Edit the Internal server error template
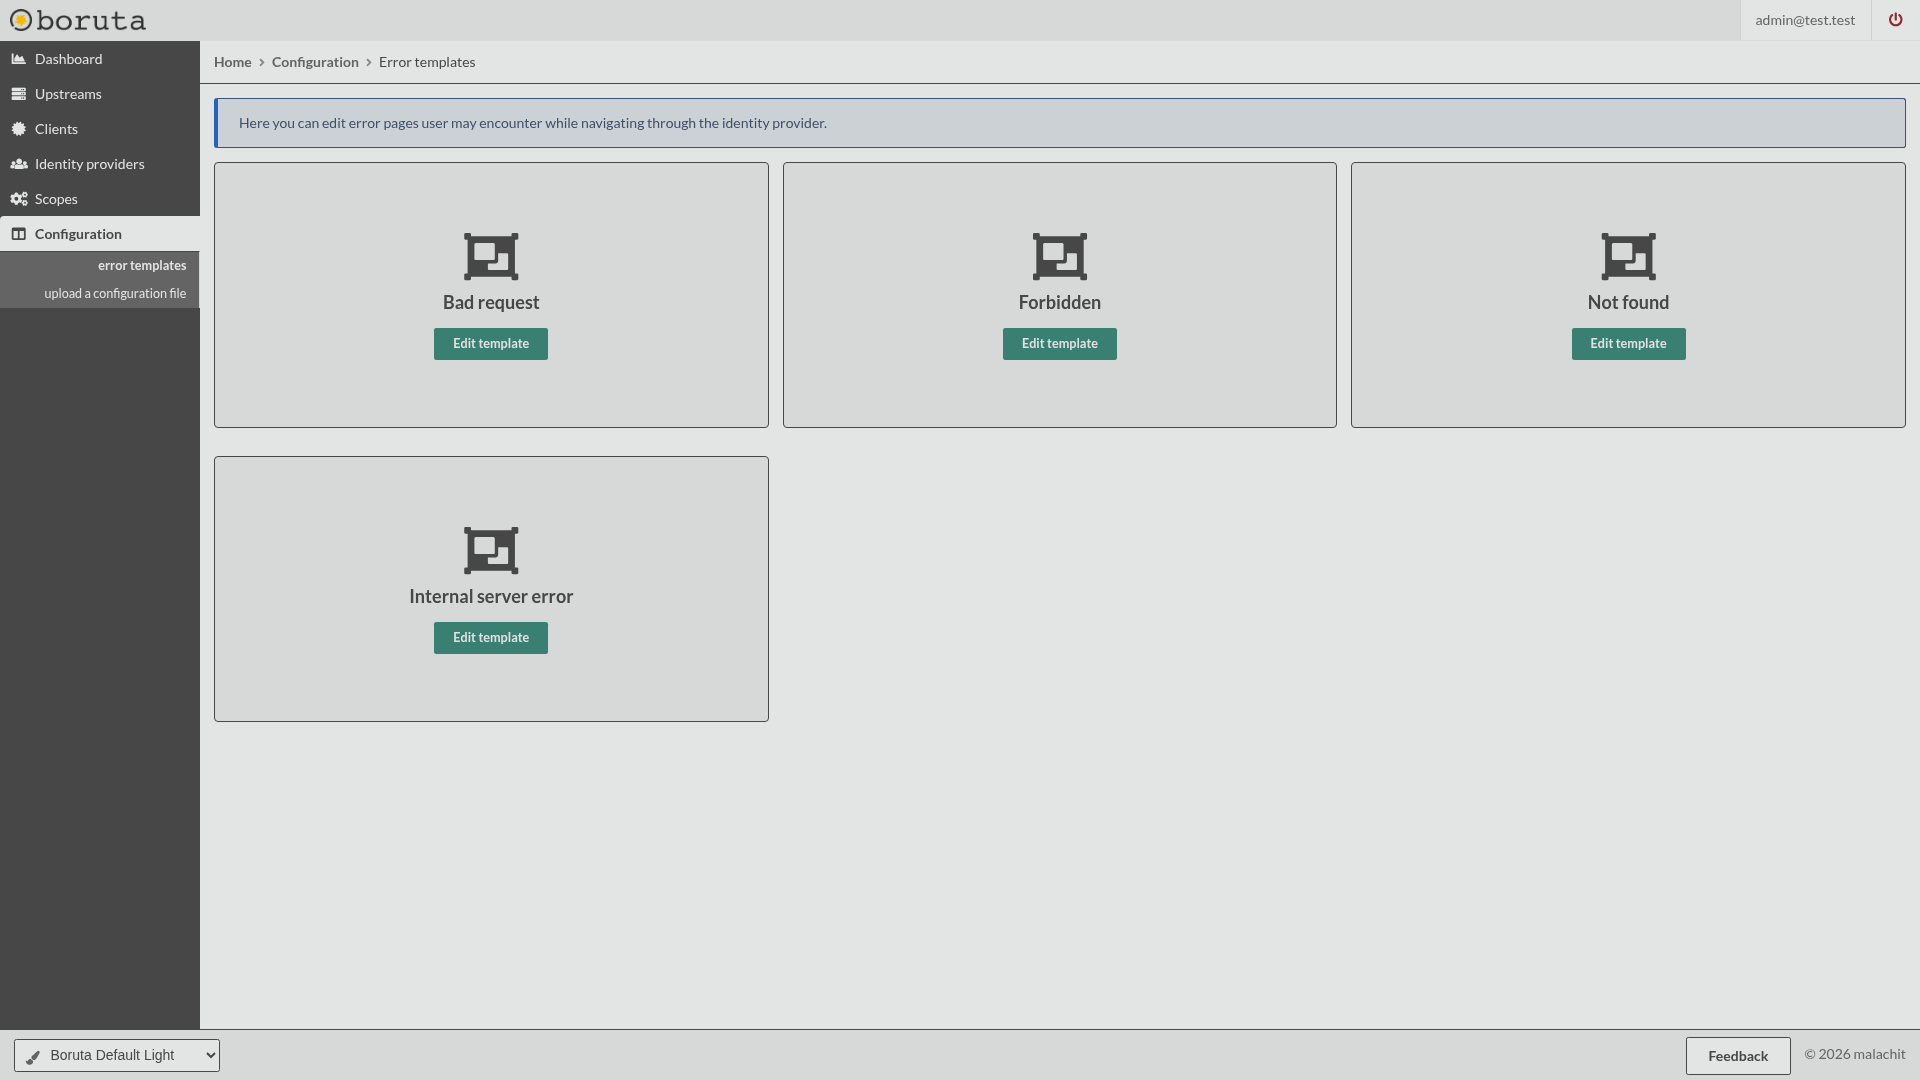The height and width of the screenshot is (1080, 1920). pos(491,638)
